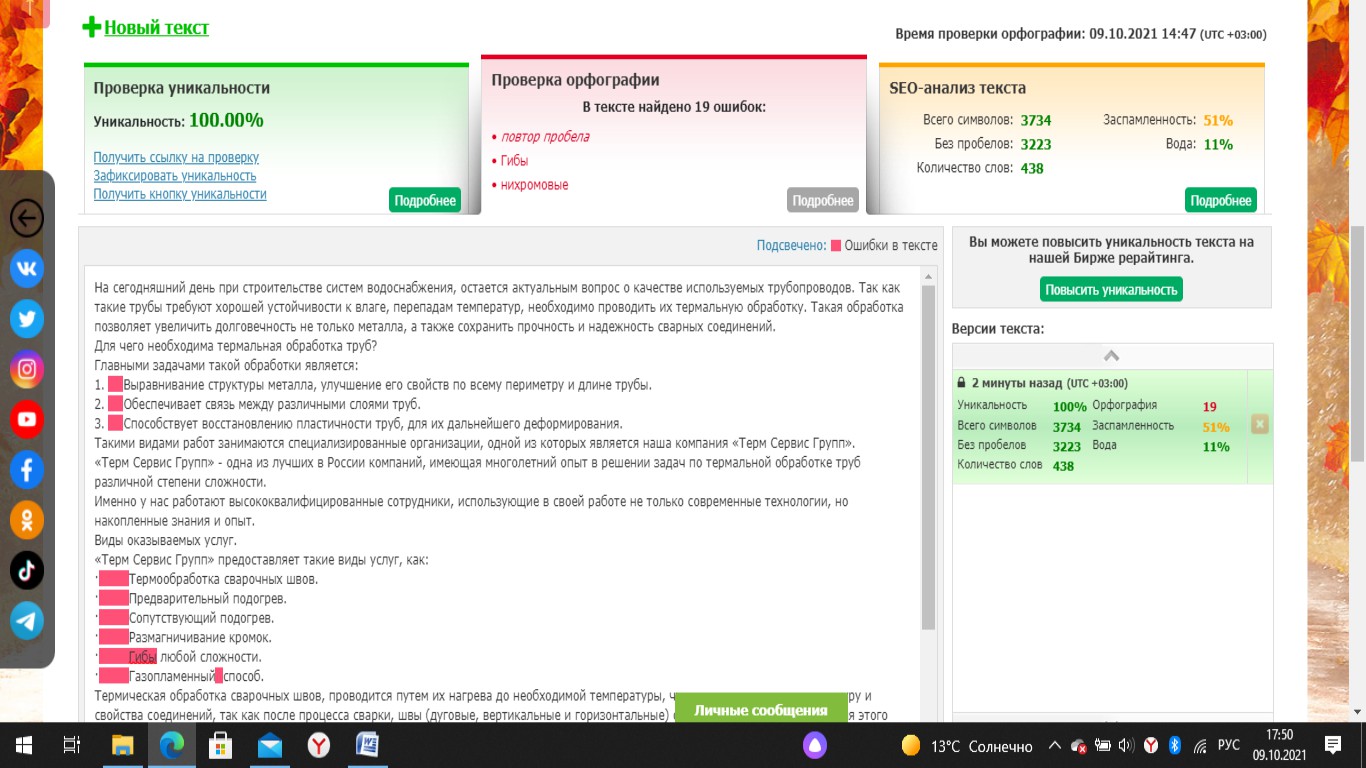Open the Windows notification center
Image resolution: width=1366 pixels, height=768 pixels.
(x=1333, y=745)
